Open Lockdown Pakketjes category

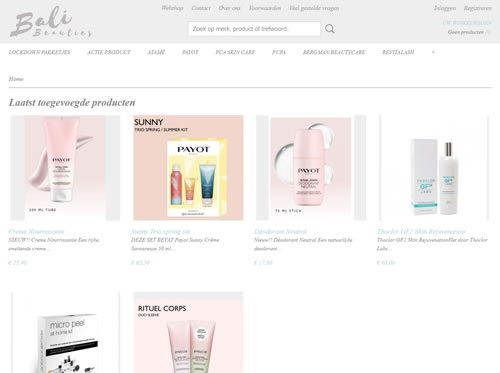(40, 52)
